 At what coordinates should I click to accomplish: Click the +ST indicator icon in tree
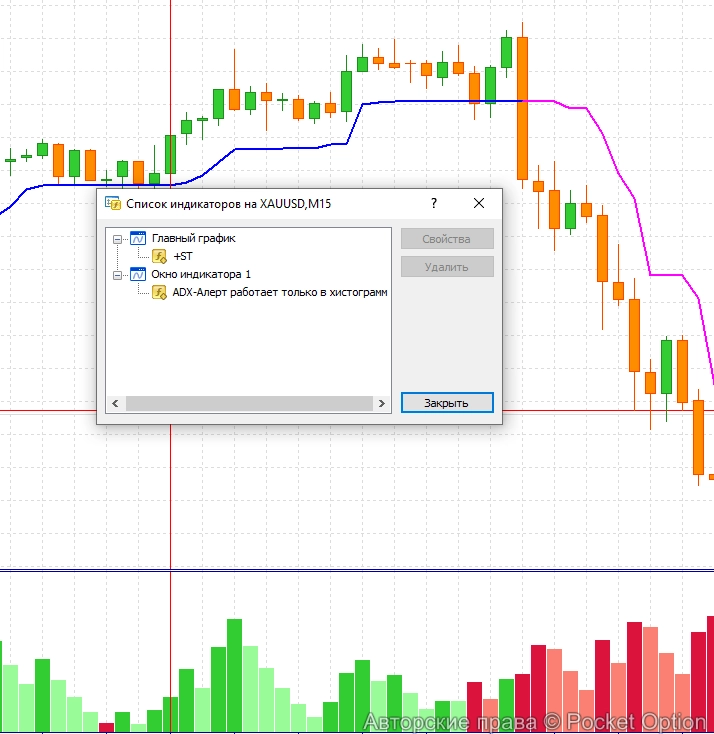point(159,256)
